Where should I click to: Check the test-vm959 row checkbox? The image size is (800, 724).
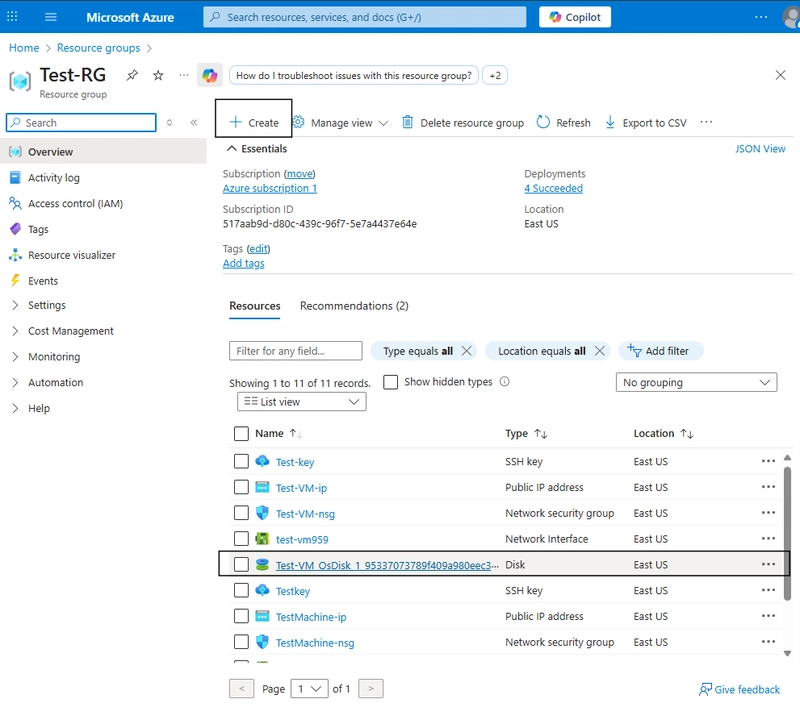click(241, 539)
